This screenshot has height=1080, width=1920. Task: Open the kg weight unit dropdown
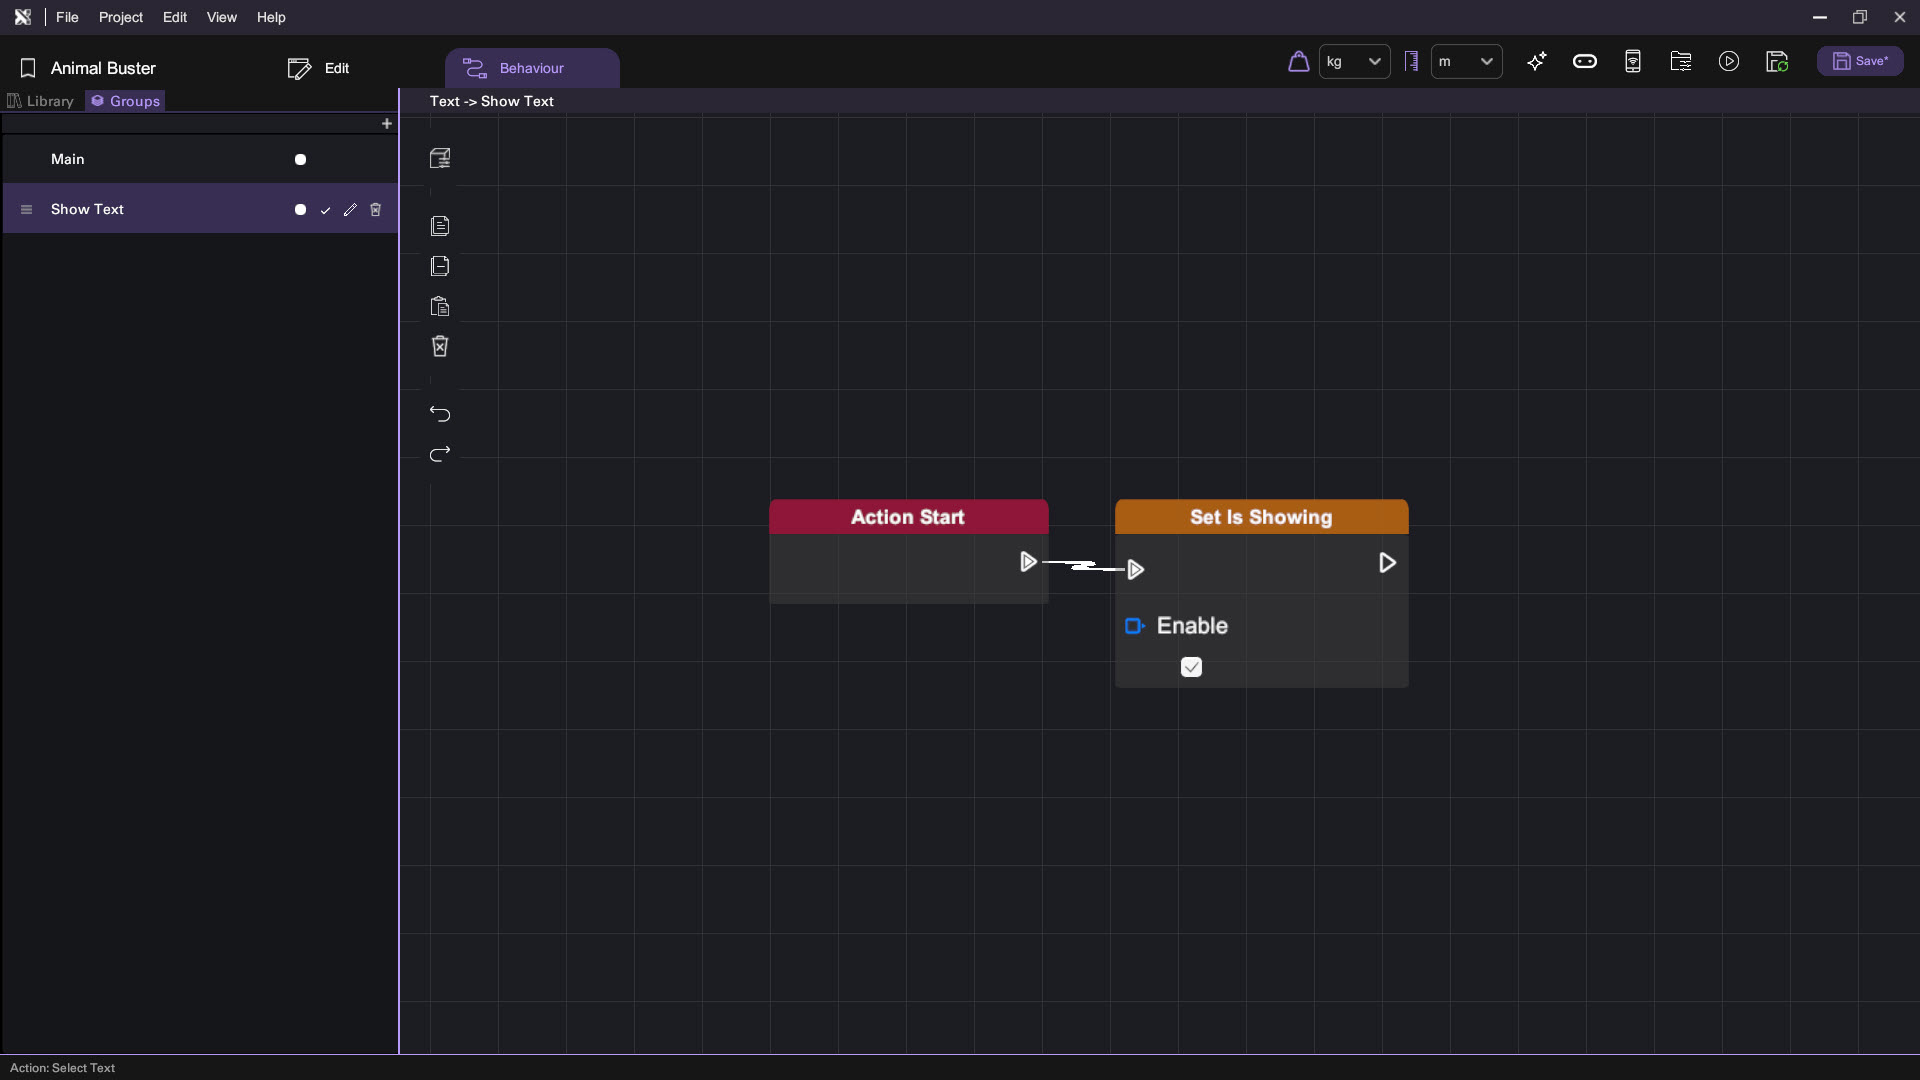point(1354,62)
